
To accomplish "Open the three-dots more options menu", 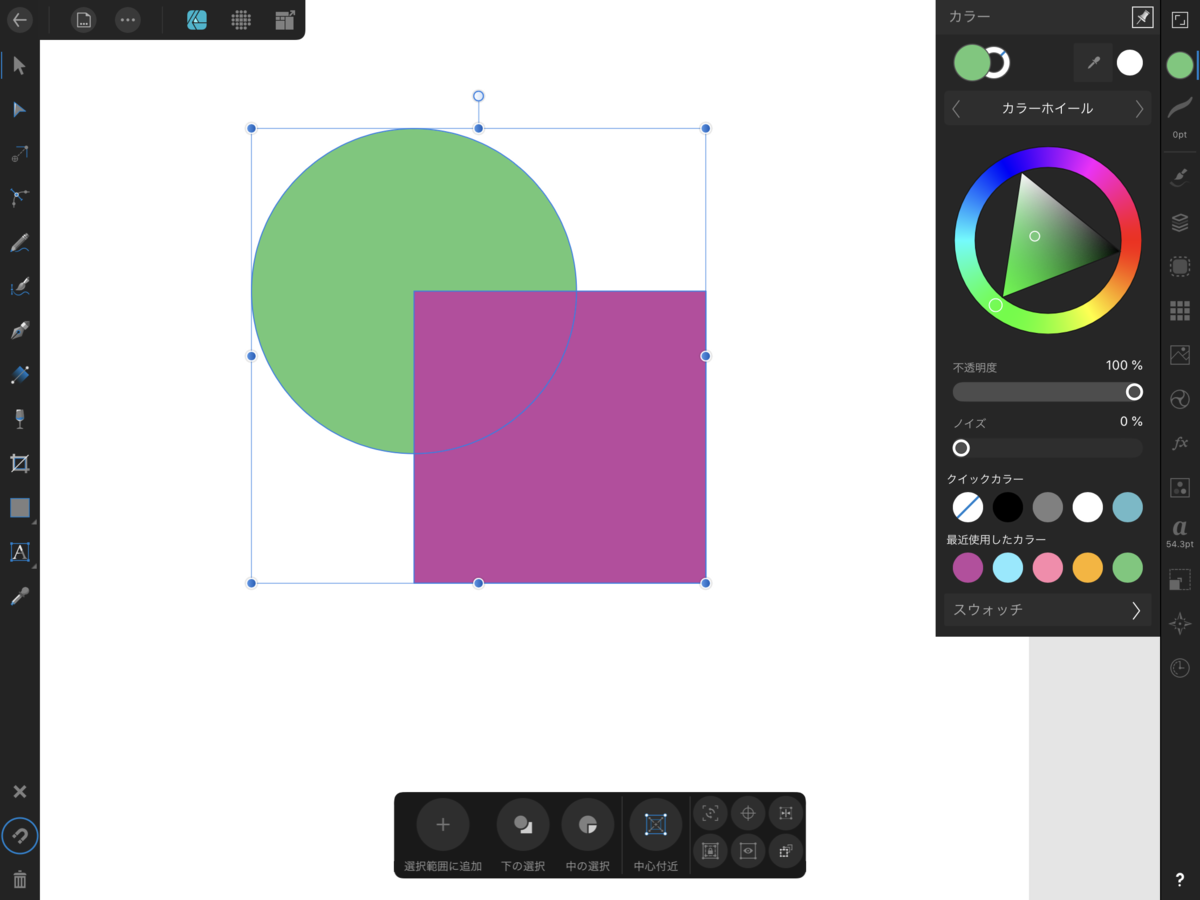I will point(127,19).
